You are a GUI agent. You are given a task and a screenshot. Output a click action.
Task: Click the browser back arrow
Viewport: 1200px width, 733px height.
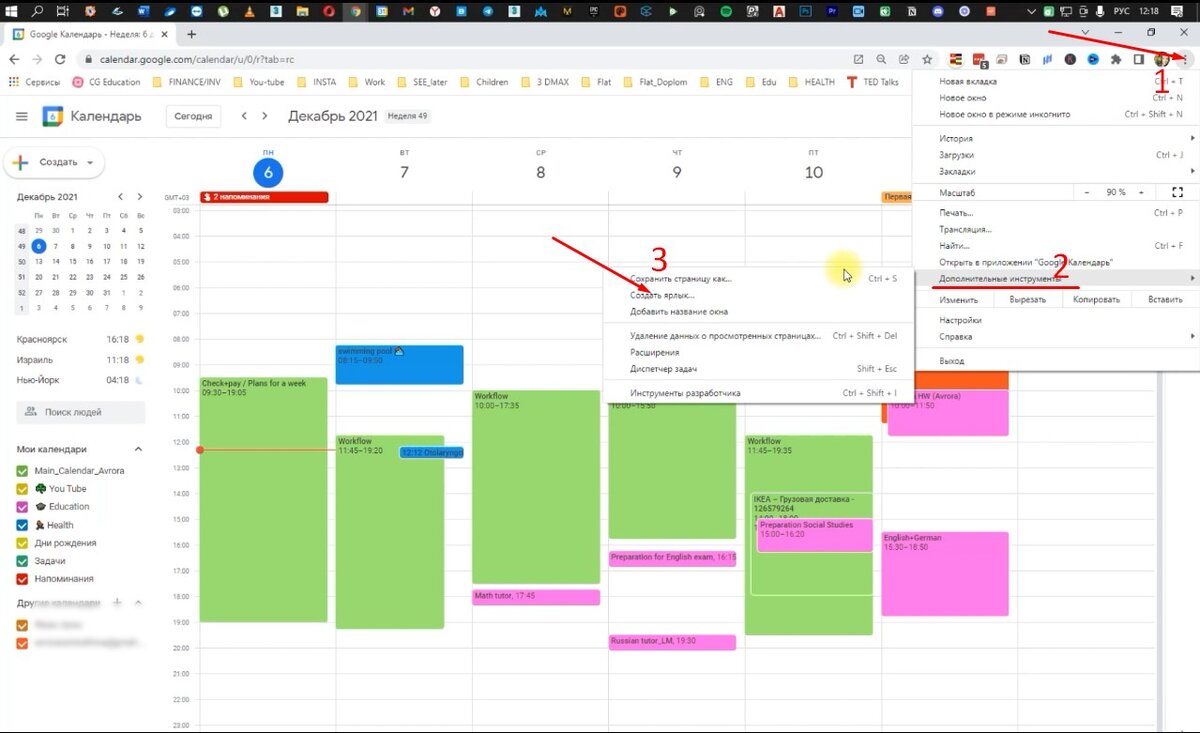[14, 59]
